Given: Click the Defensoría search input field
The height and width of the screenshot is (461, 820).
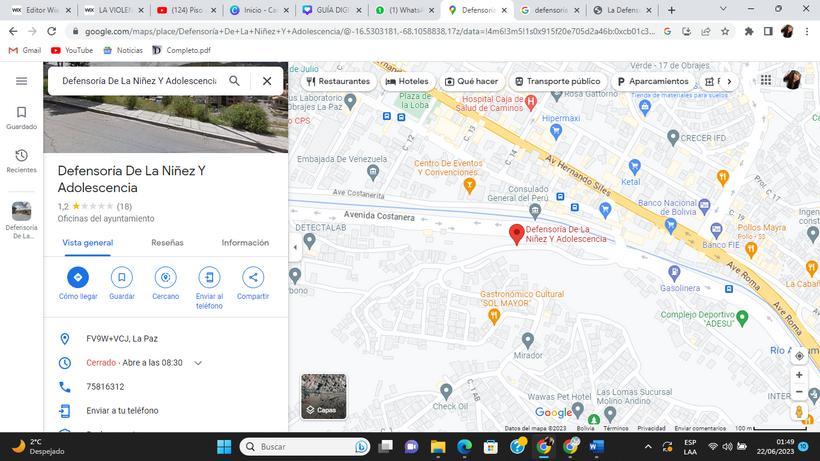Looking at the screenshot, I should pos(139,81).
